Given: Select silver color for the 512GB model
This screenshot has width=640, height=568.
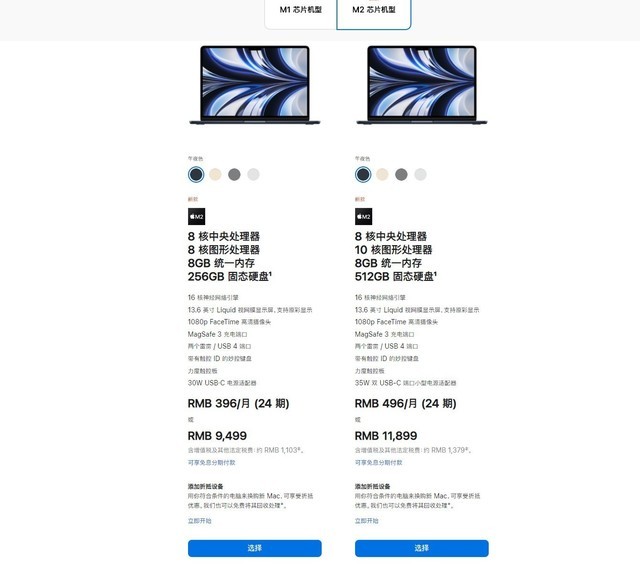Looking at the screenshot, I should (x=420, y=175).
